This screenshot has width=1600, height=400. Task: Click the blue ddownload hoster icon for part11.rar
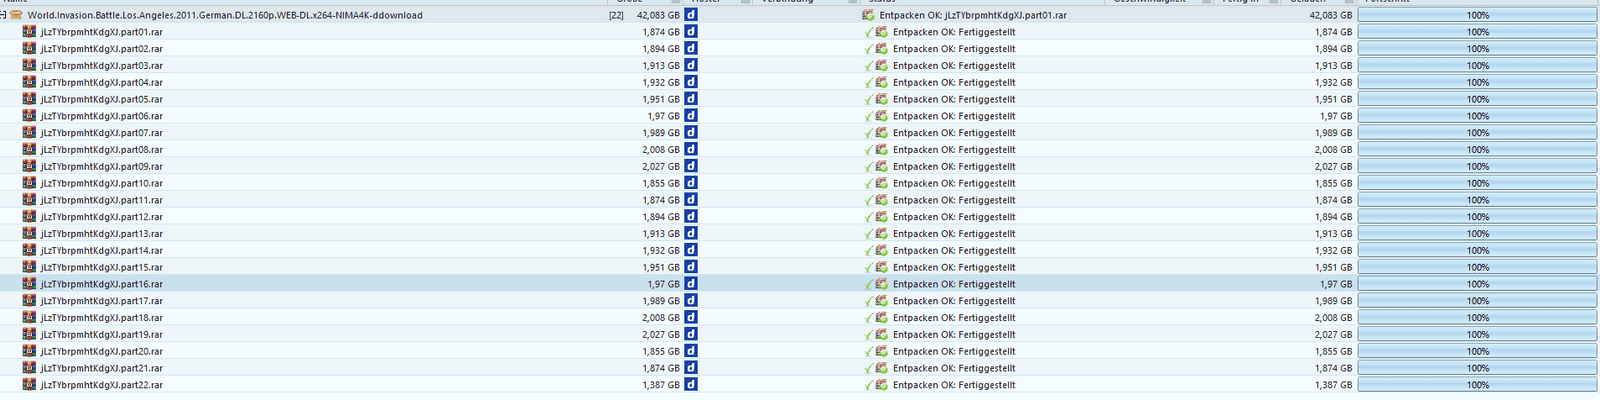click(x=691, y=200)
